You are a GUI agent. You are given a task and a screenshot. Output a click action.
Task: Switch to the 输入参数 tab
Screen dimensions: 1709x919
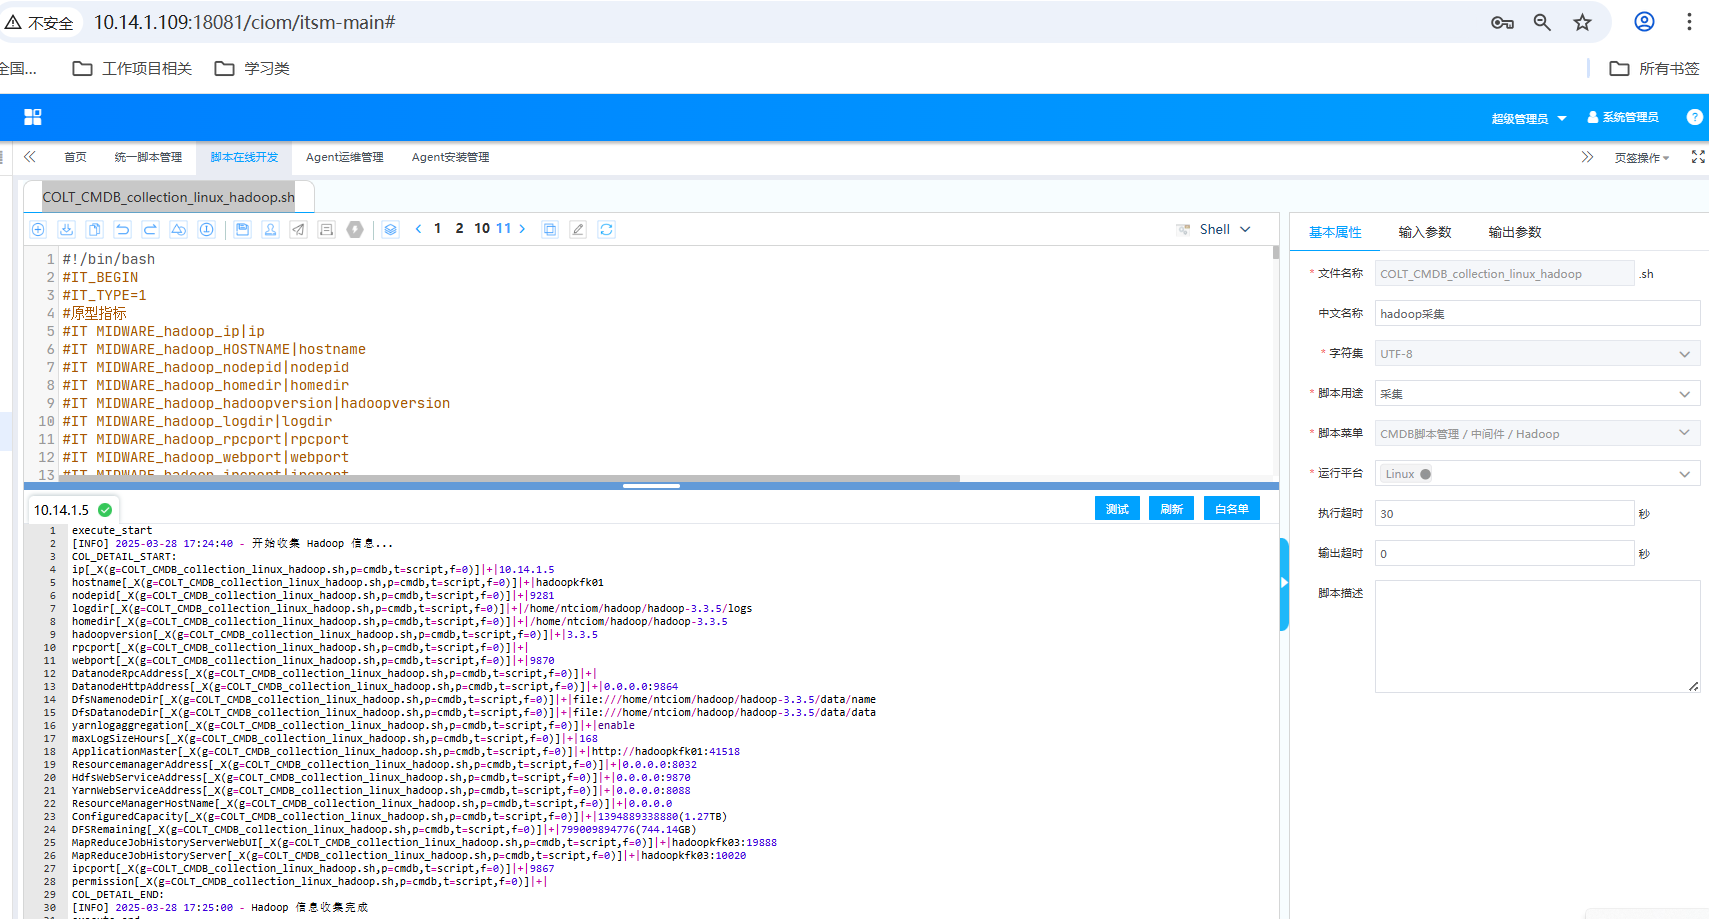(1424, 231)
